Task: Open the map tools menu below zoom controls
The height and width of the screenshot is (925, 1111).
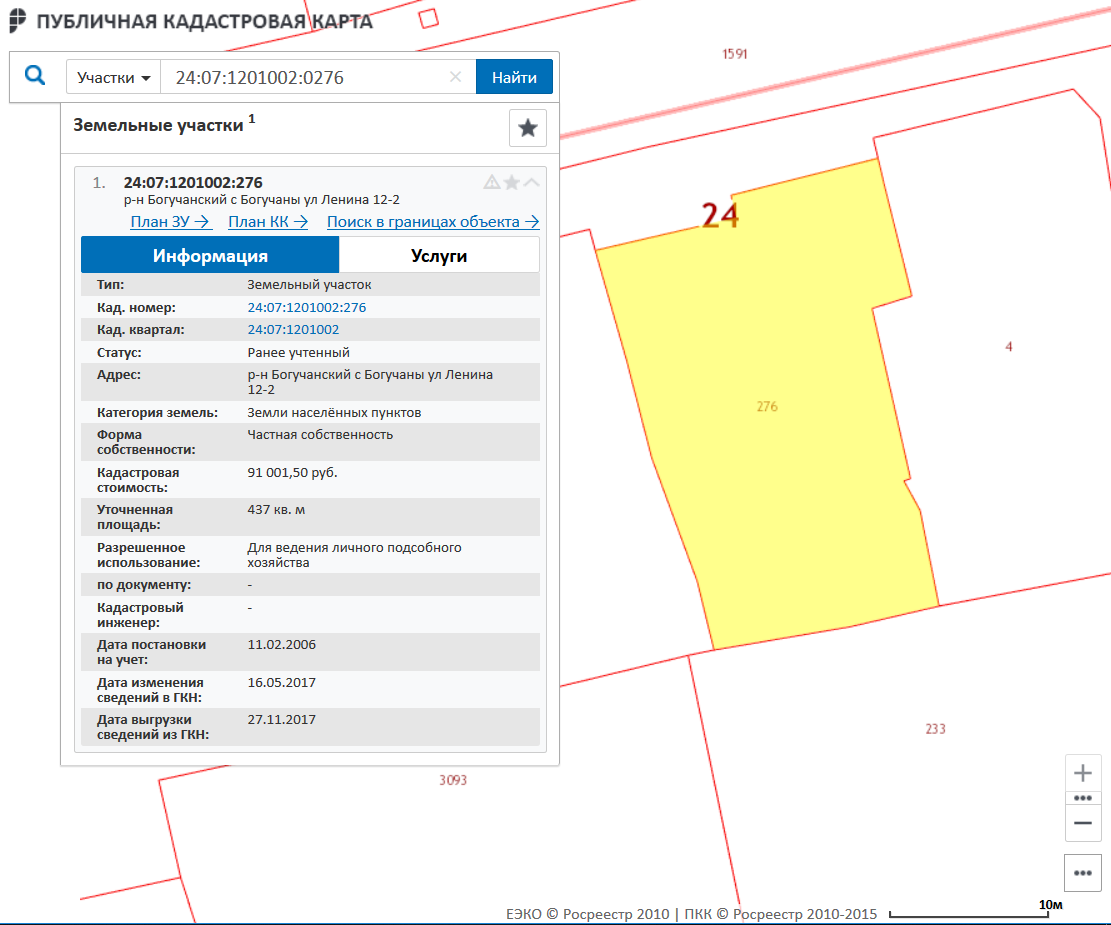Action: pyautogui.click(x=1082, y=872)
